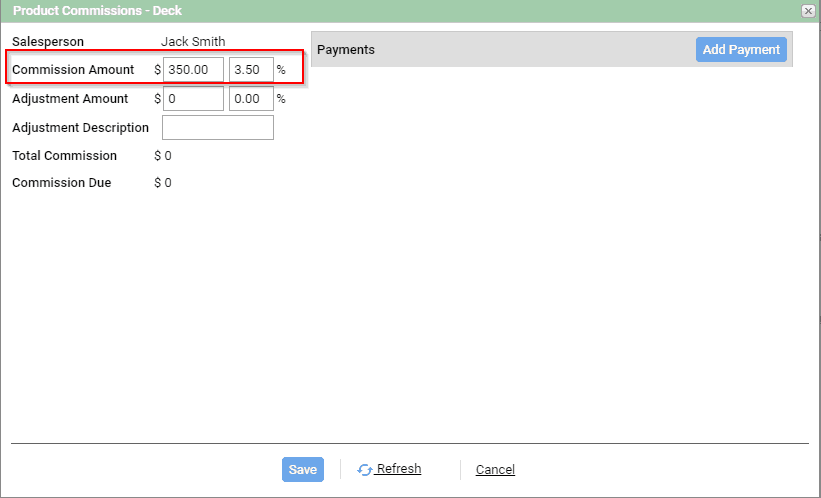Click the Total Commission value
Screen dimensions: 821x498
(x=163, y=156)
